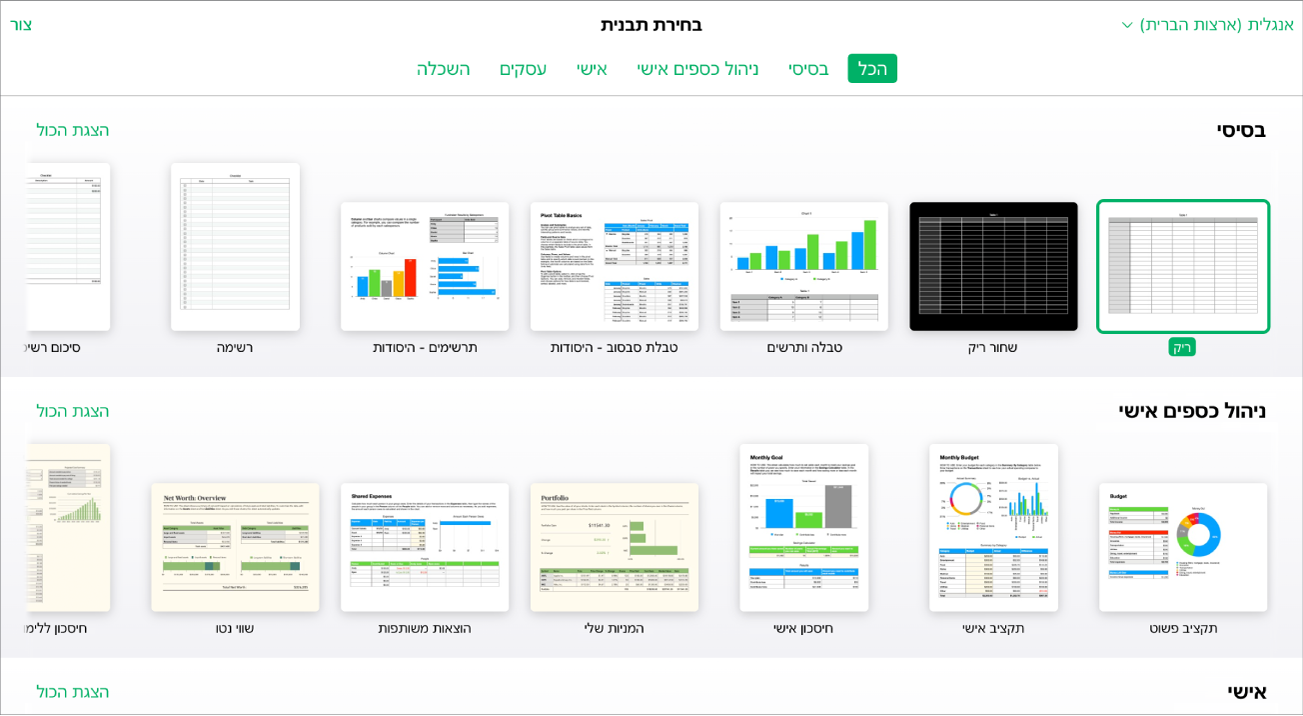The image size is (1303, 716).
Task: Go to the עסקים category tab
Action: tap(523, 69)
